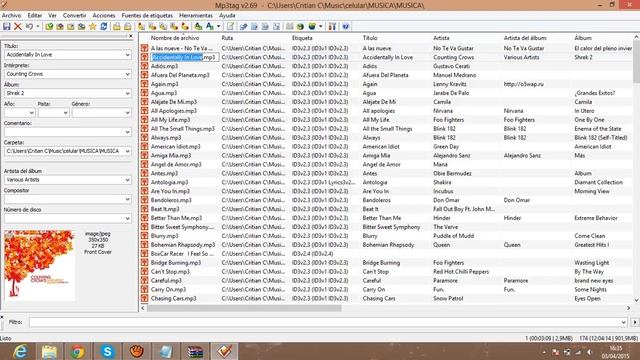Viewport: 640px width, 360px height.
Task: Open the quick Actions icon
Action: click(x=209, y=27)
